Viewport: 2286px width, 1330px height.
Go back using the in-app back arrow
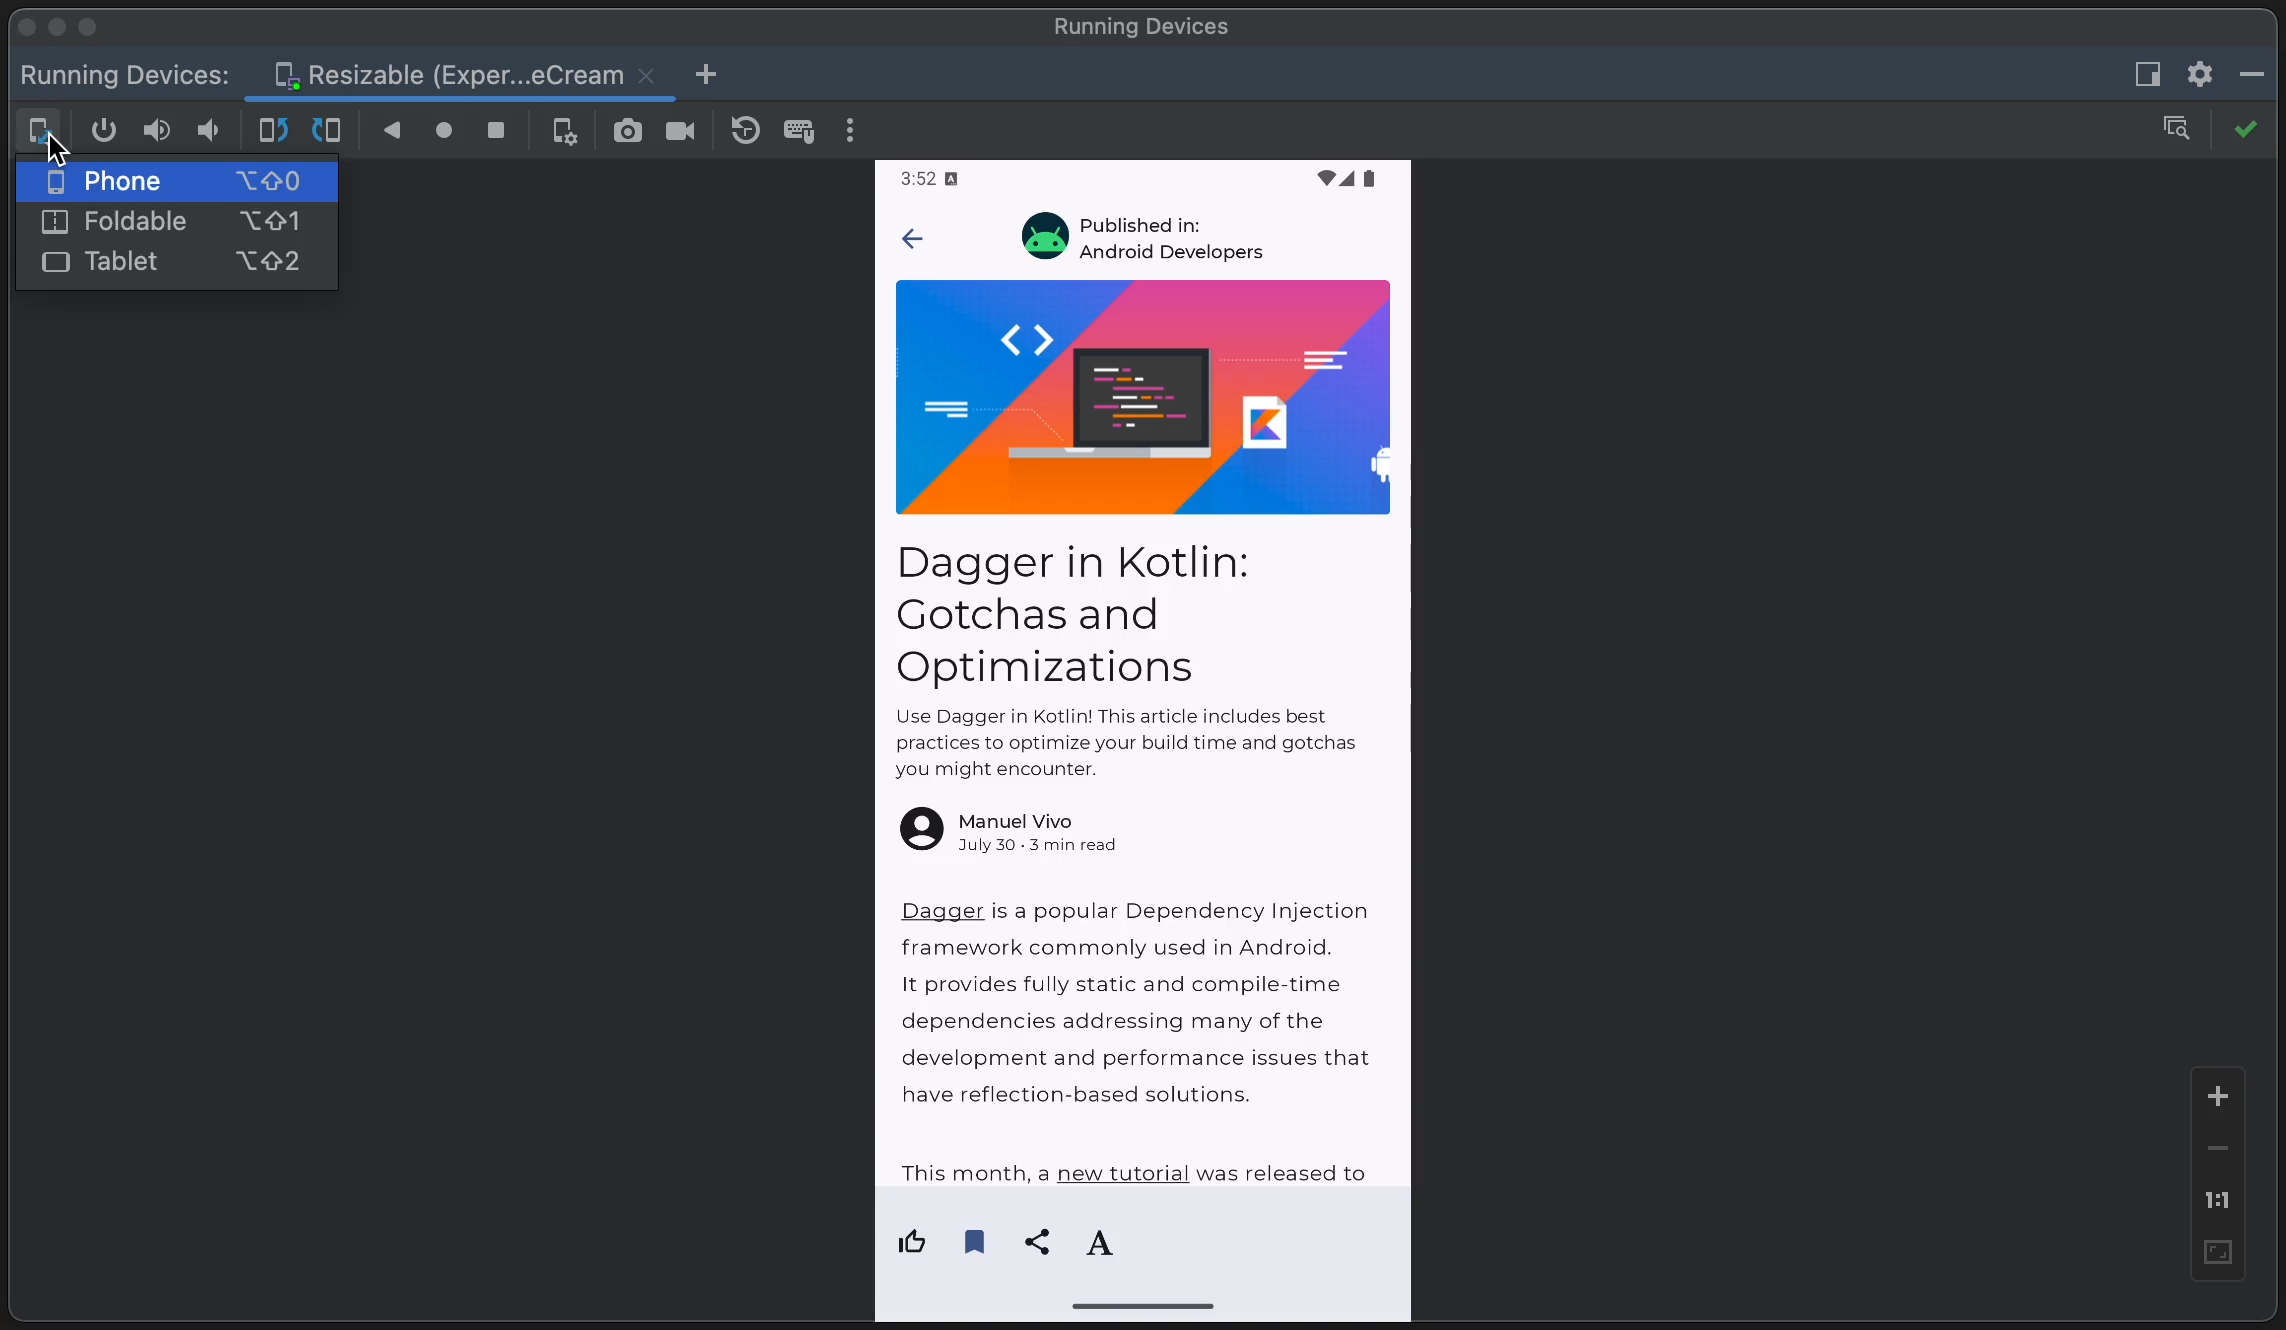tap(911, 238)
